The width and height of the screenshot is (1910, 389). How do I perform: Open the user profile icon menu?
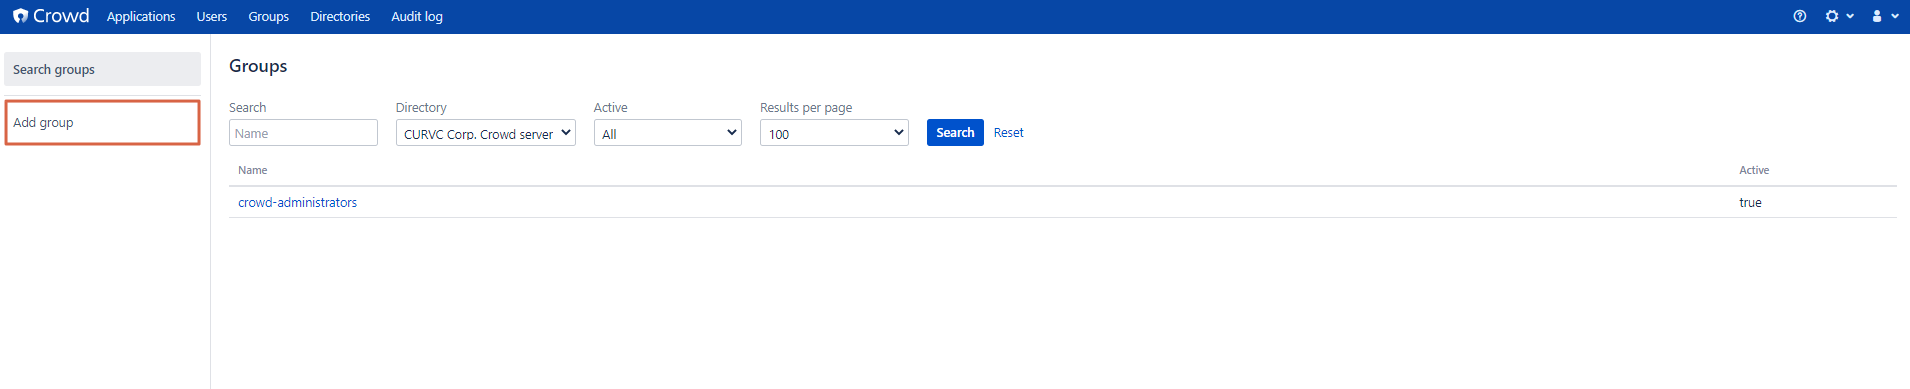(1884, 16)
